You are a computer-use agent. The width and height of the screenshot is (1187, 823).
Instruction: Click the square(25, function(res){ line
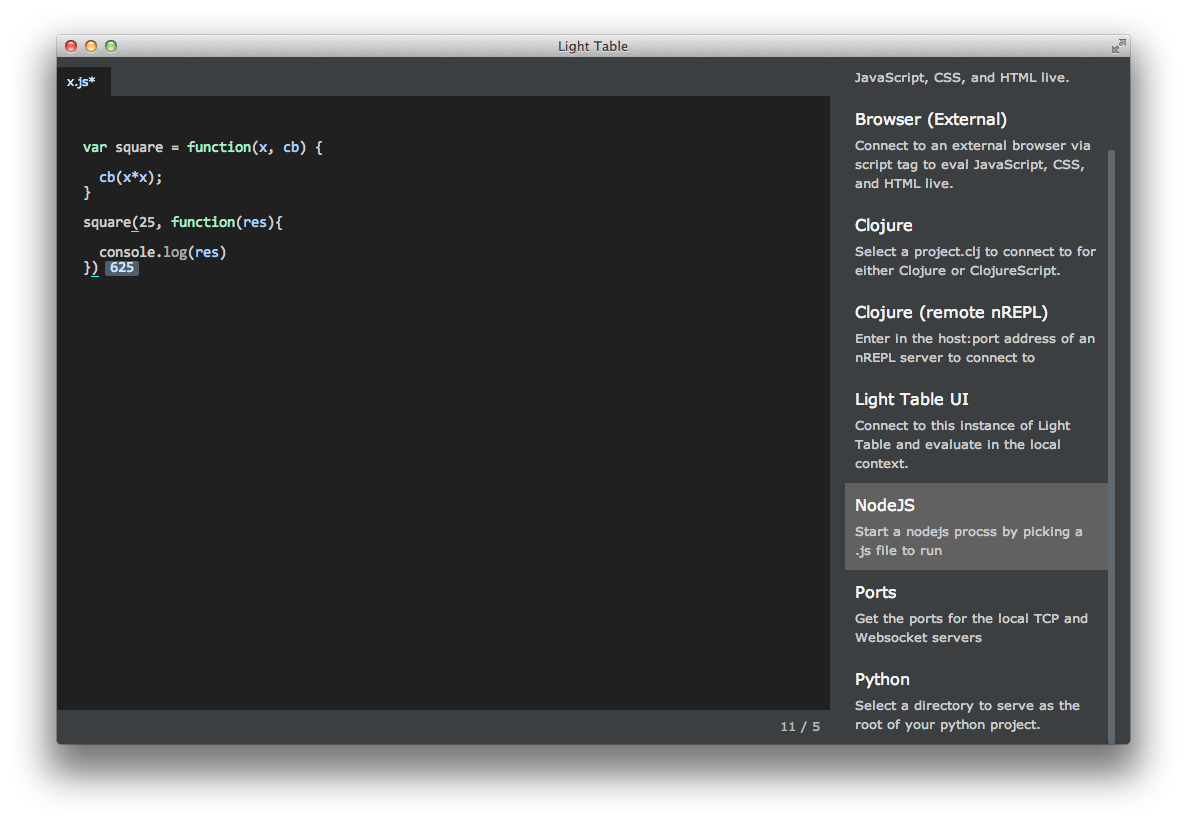tap(183, 222)
